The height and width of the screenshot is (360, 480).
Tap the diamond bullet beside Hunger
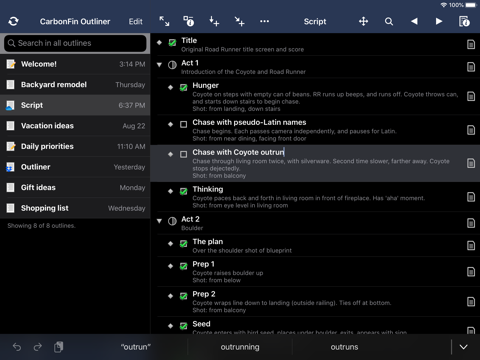point(170,87)
